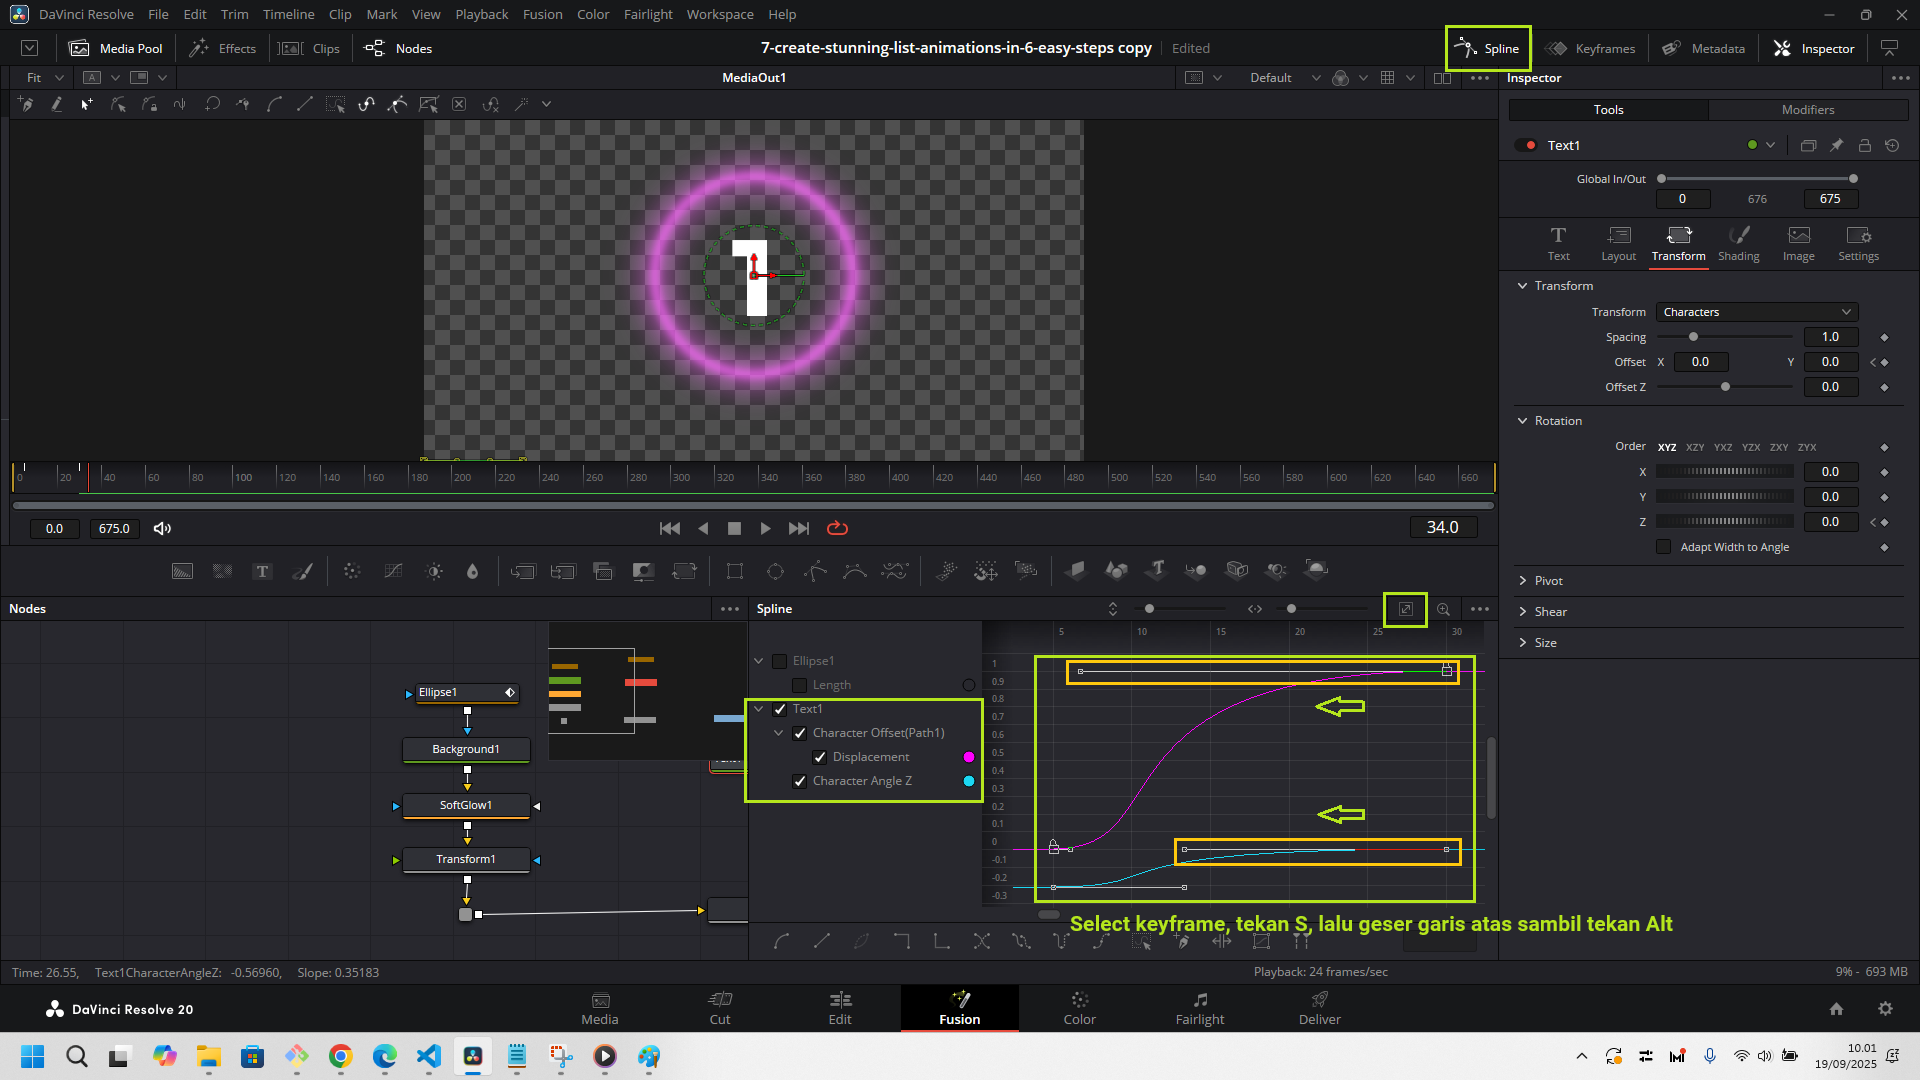1920x1080 pixels.
Task: Add a Blur droplet node from toolbar
Action: 472,571
